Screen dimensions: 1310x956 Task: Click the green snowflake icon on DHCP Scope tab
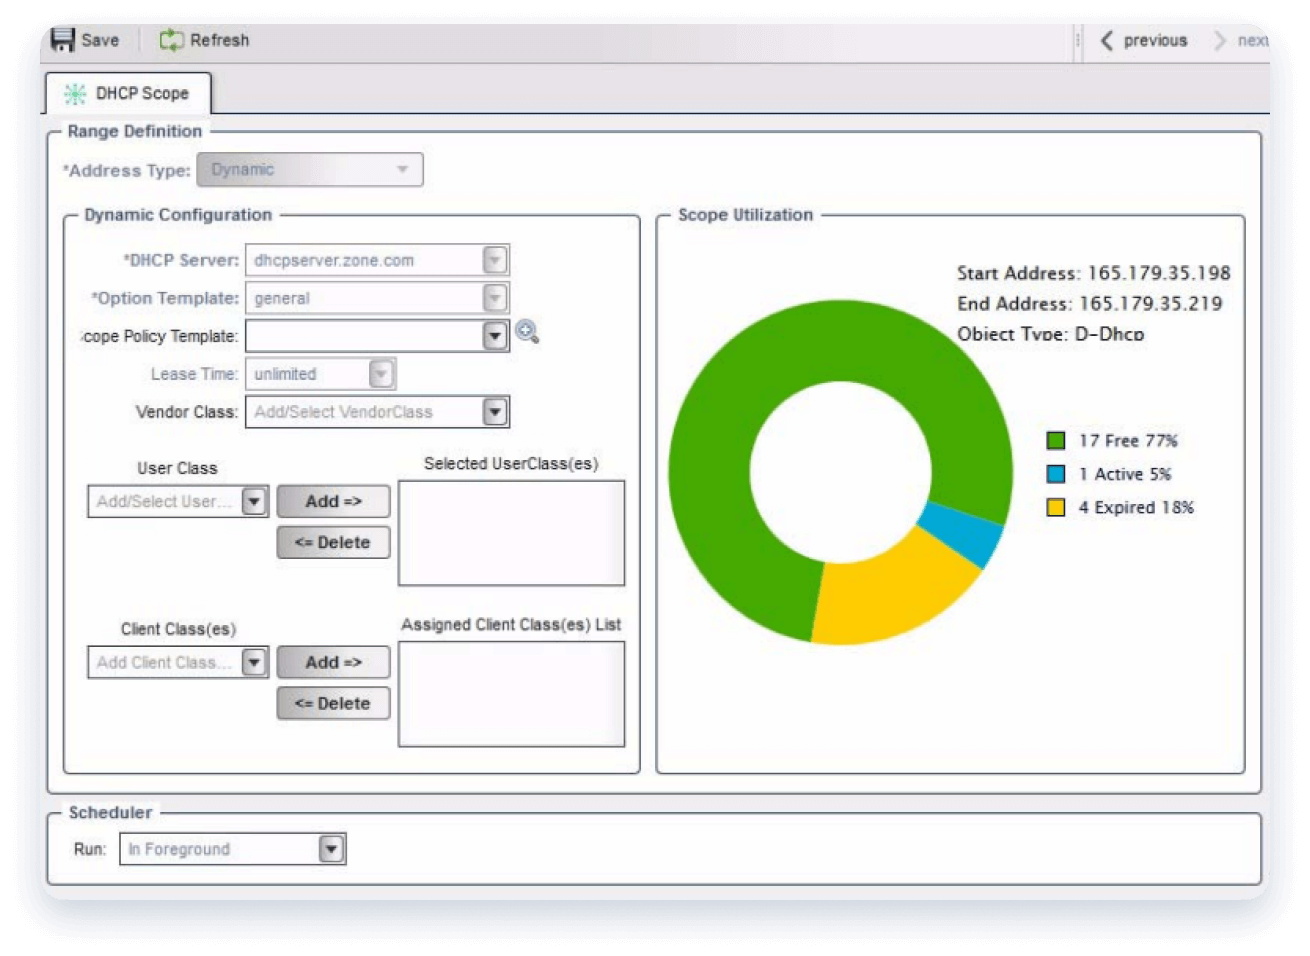coord(73,93)
